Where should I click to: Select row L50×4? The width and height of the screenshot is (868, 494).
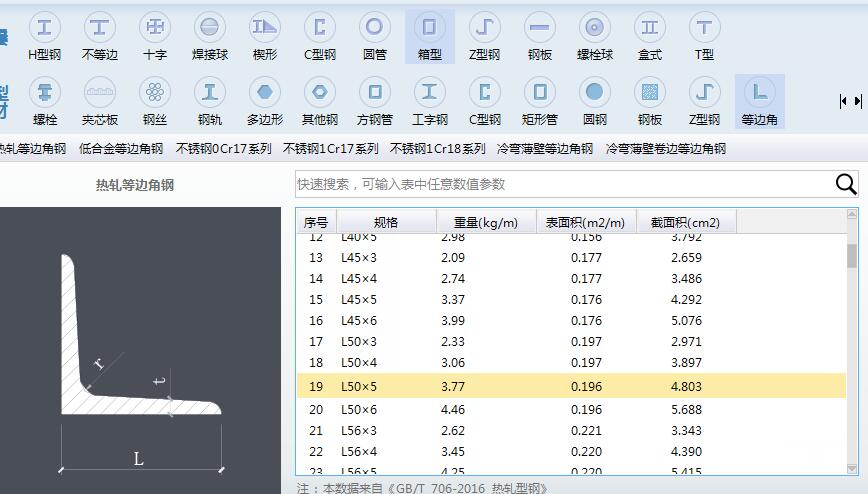pyautogui.click(x=571, y=363)
